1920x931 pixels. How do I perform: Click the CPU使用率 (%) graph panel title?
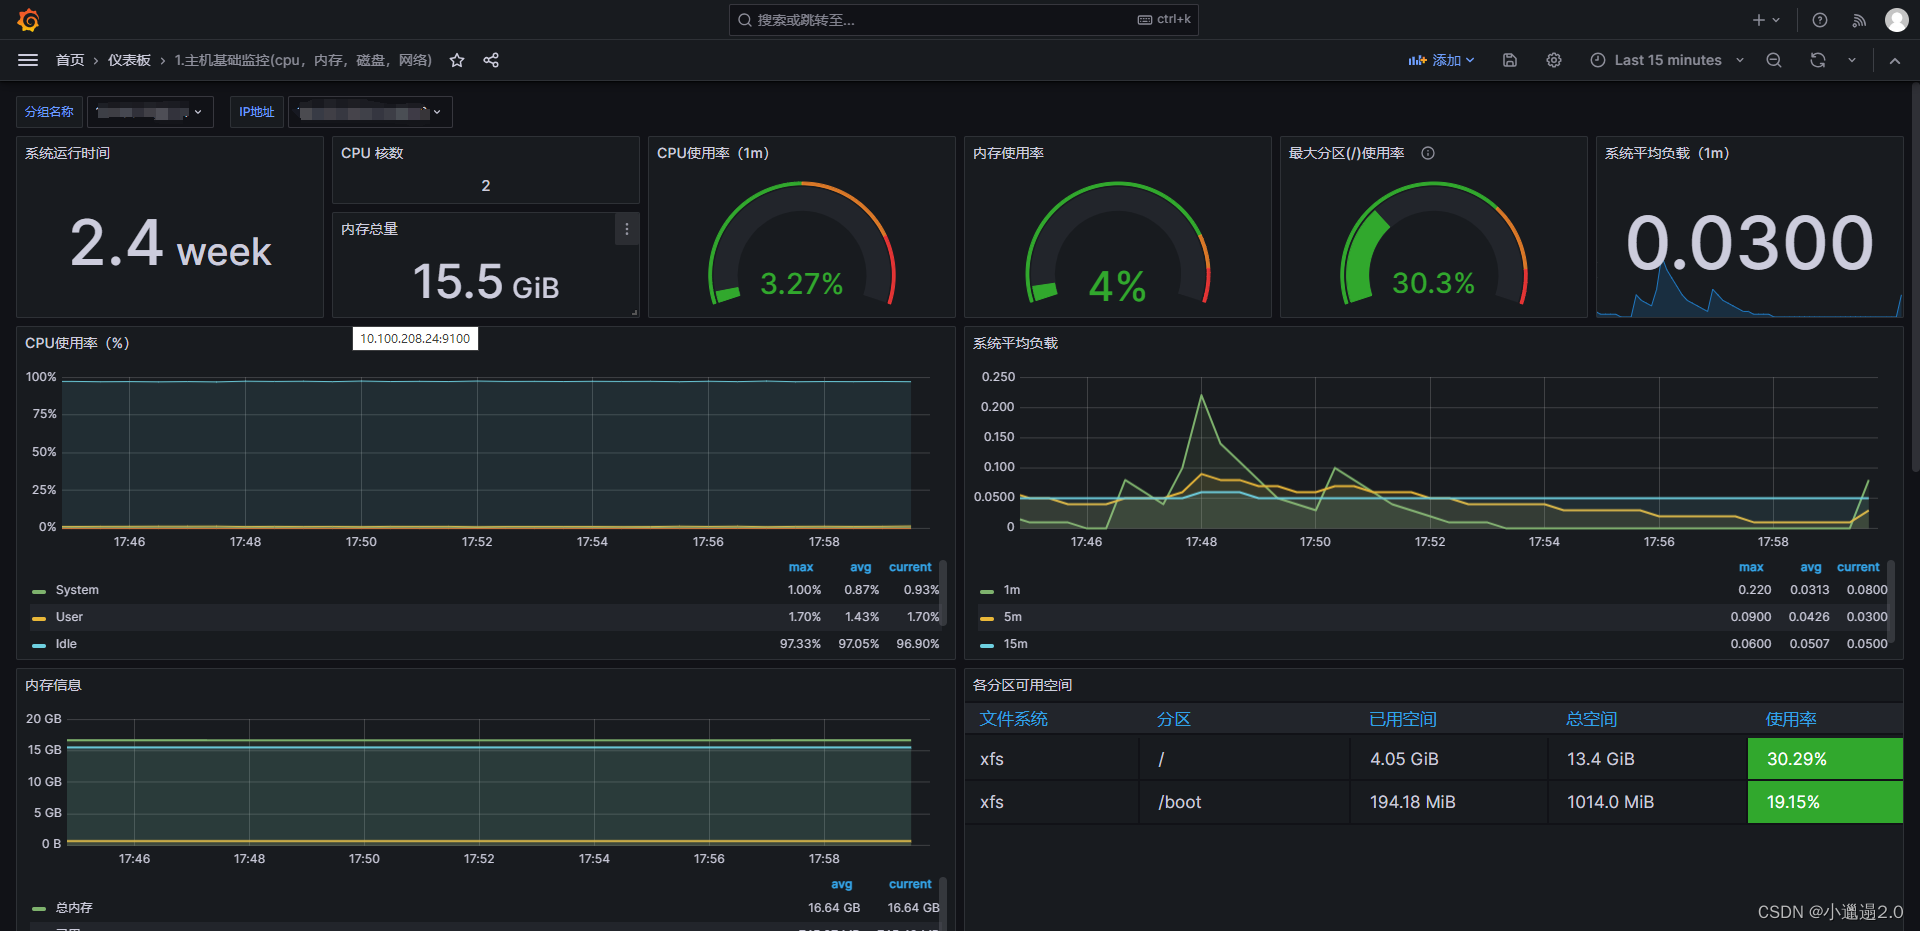point(77,343)
